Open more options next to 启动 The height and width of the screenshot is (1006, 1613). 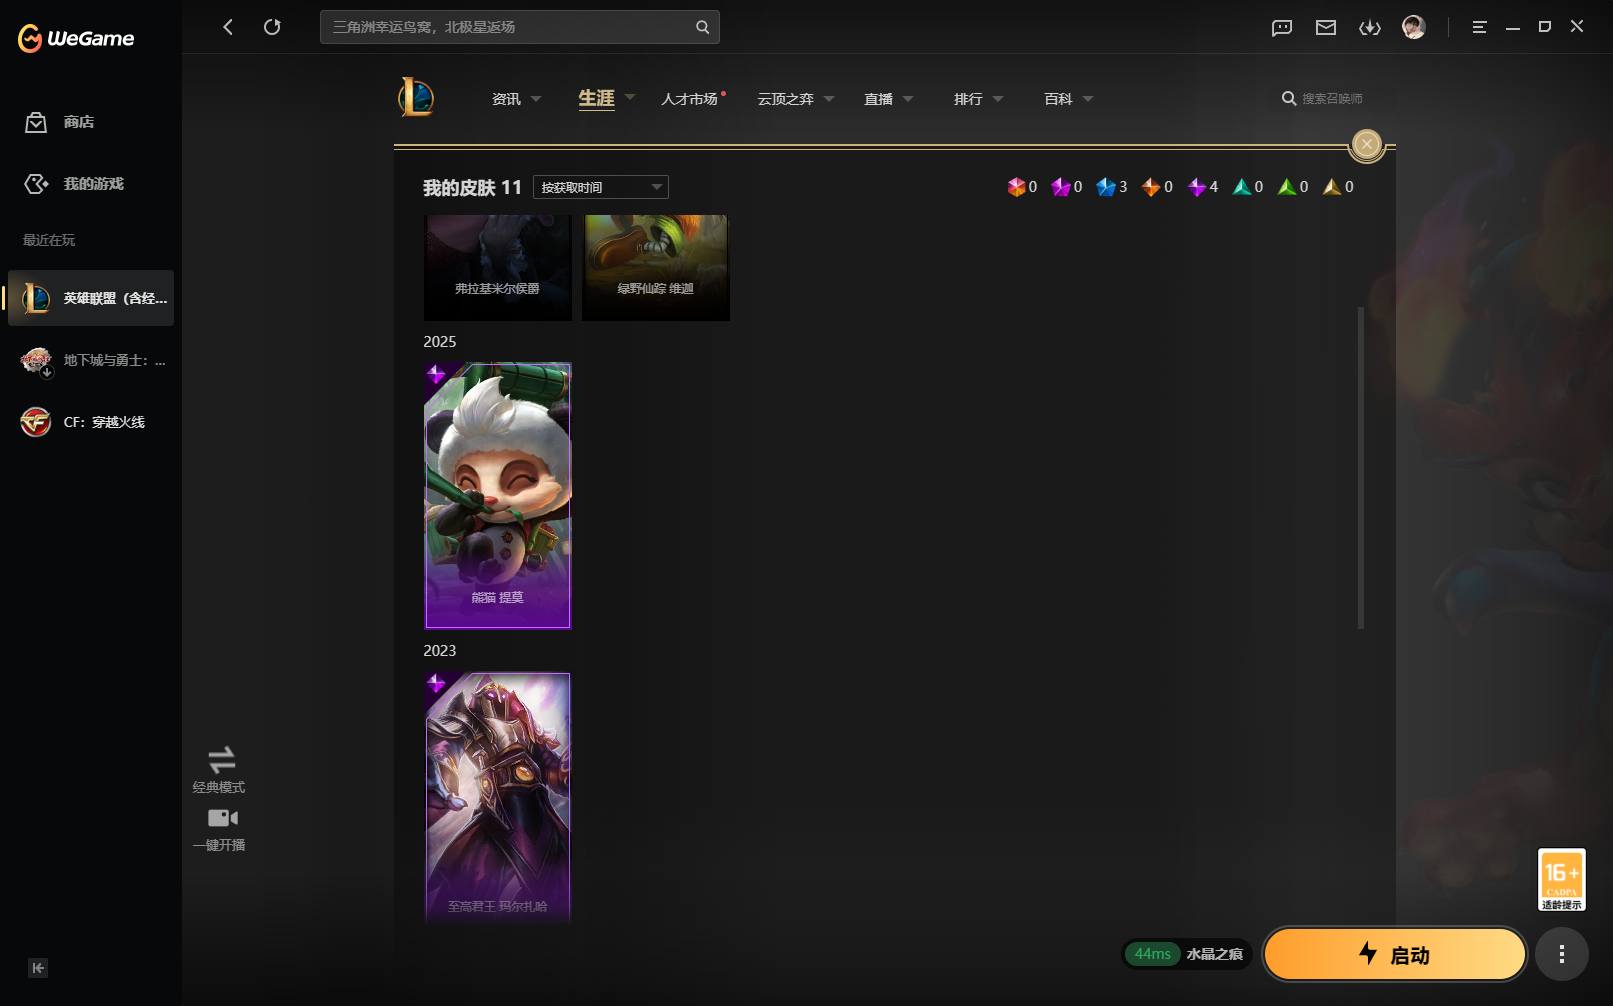pos(1562,954)
